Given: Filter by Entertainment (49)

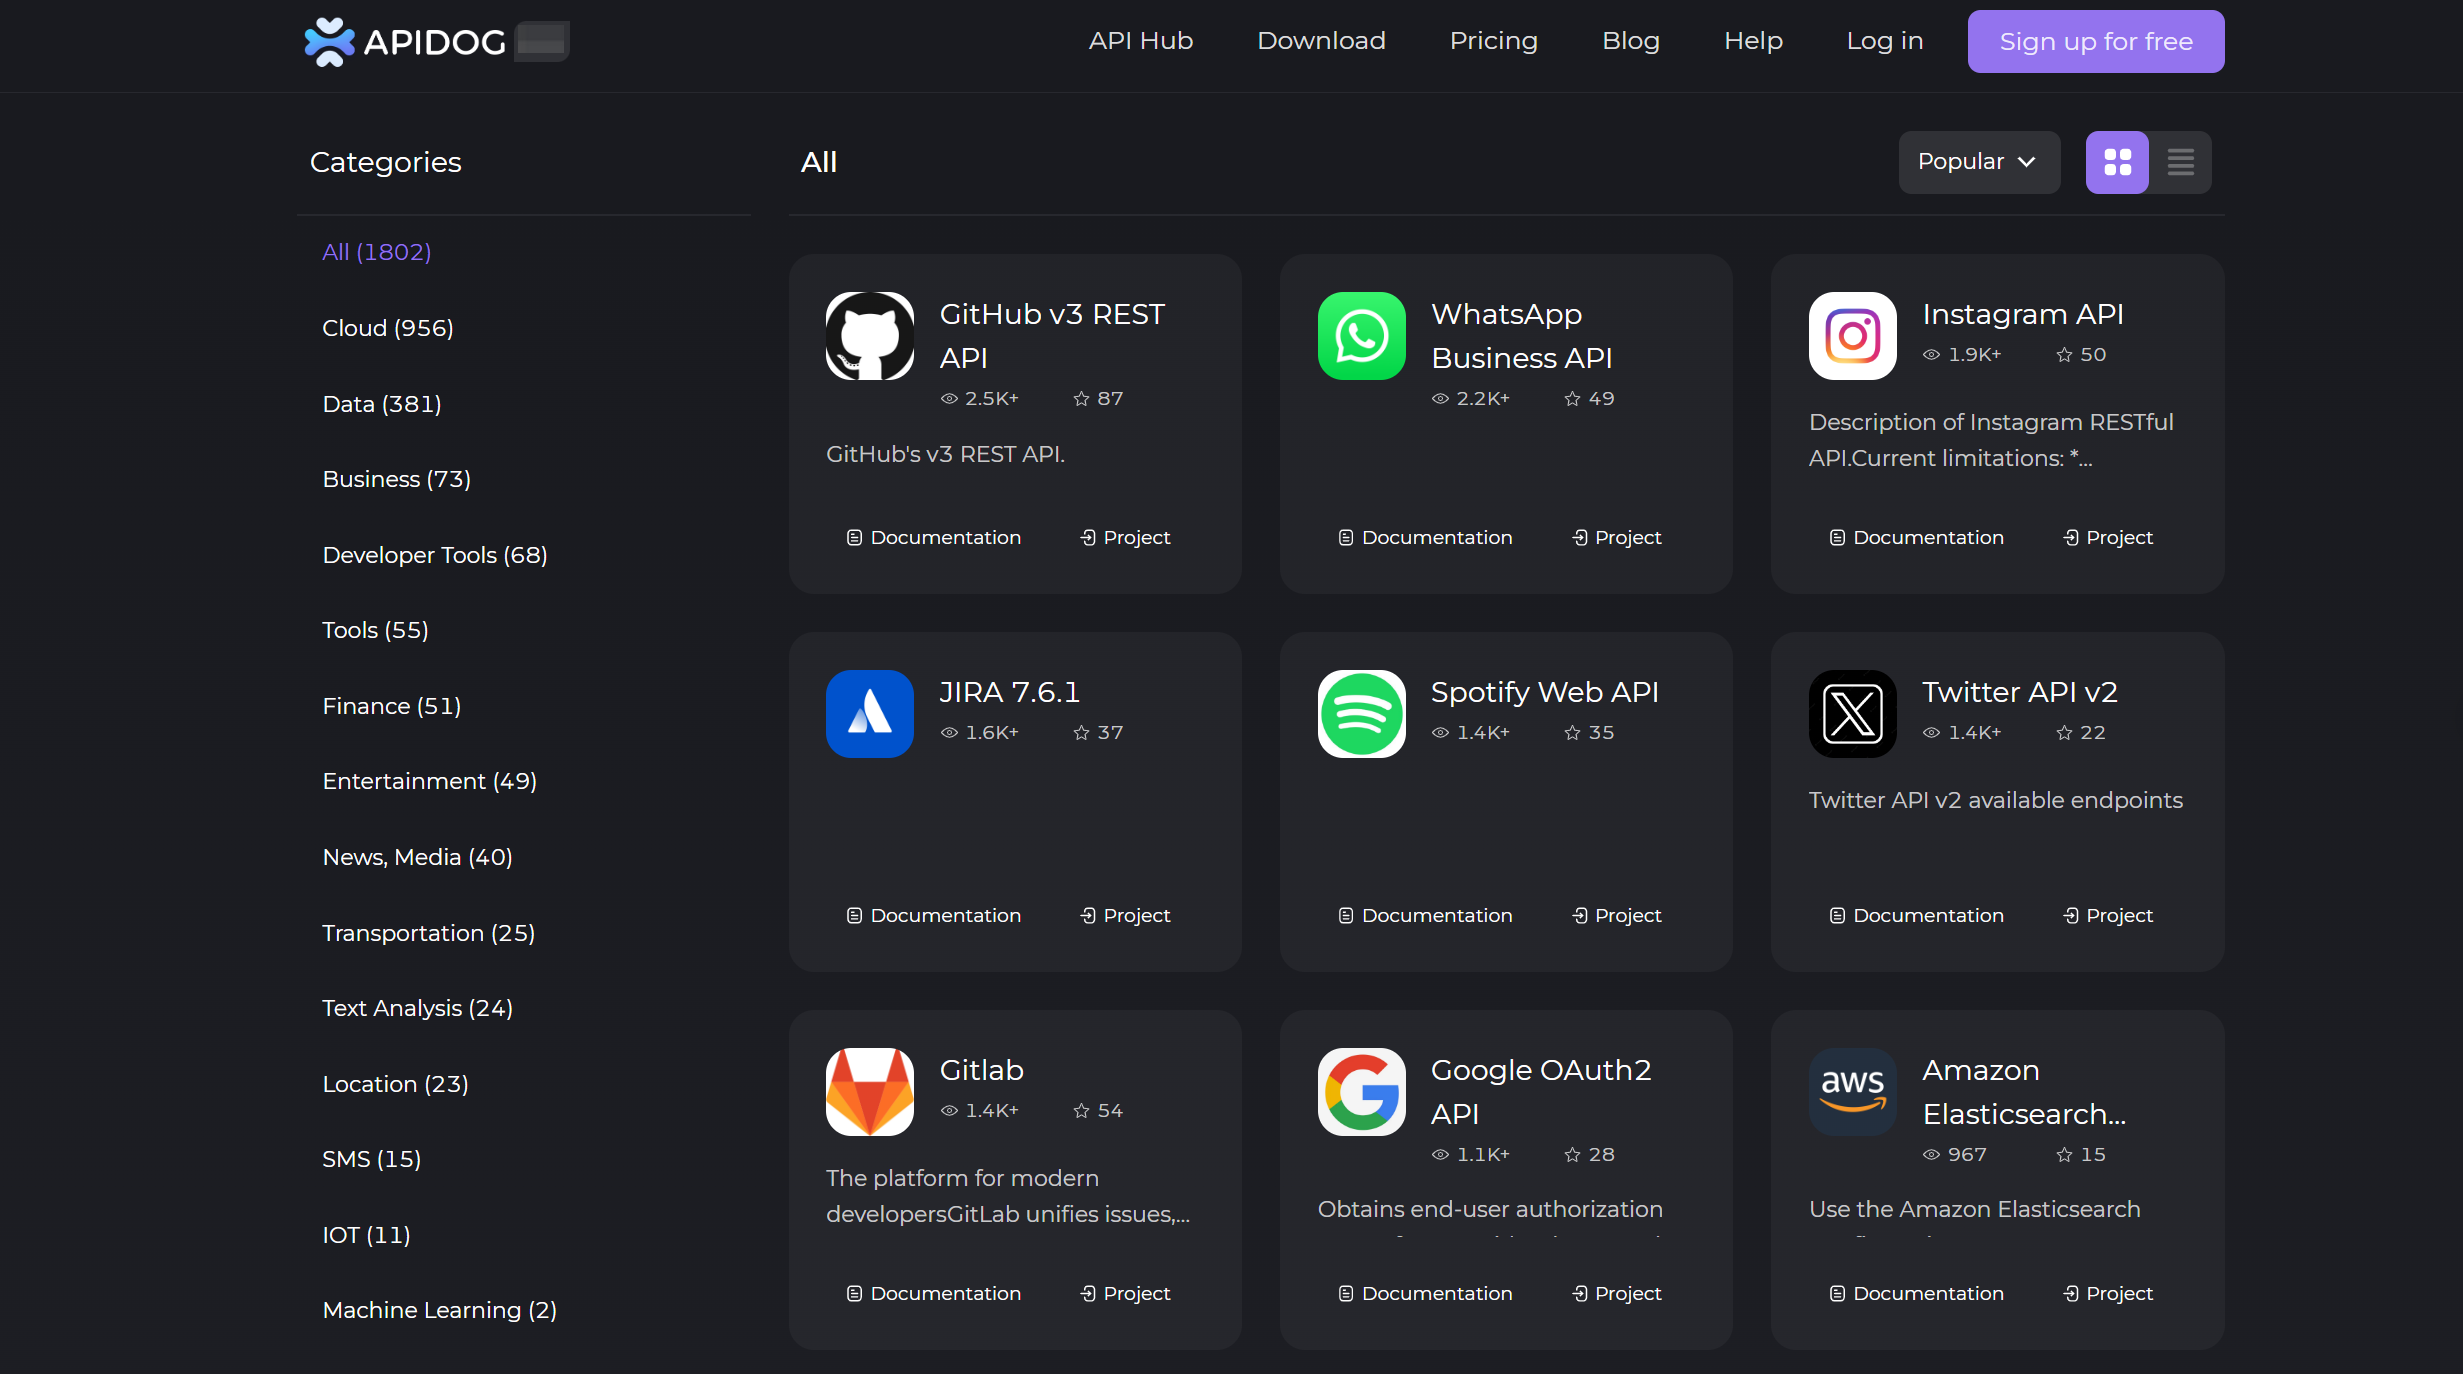Looking at the screenshot, I should coord(429,781).
